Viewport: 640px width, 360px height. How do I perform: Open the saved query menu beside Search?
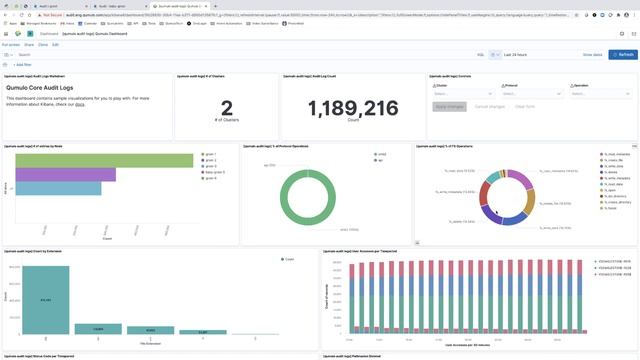(8, 55)
